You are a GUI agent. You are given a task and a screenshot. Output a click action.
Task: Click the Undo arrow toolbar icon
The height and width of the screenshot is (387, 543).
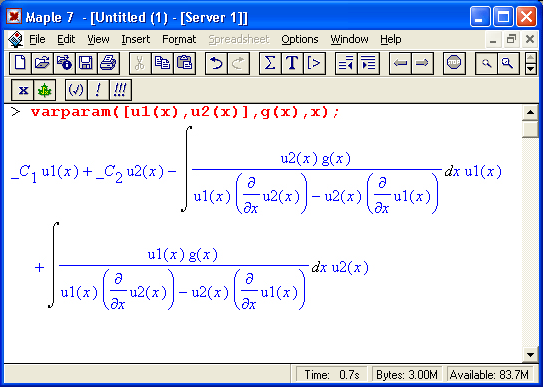coord(216,63)
